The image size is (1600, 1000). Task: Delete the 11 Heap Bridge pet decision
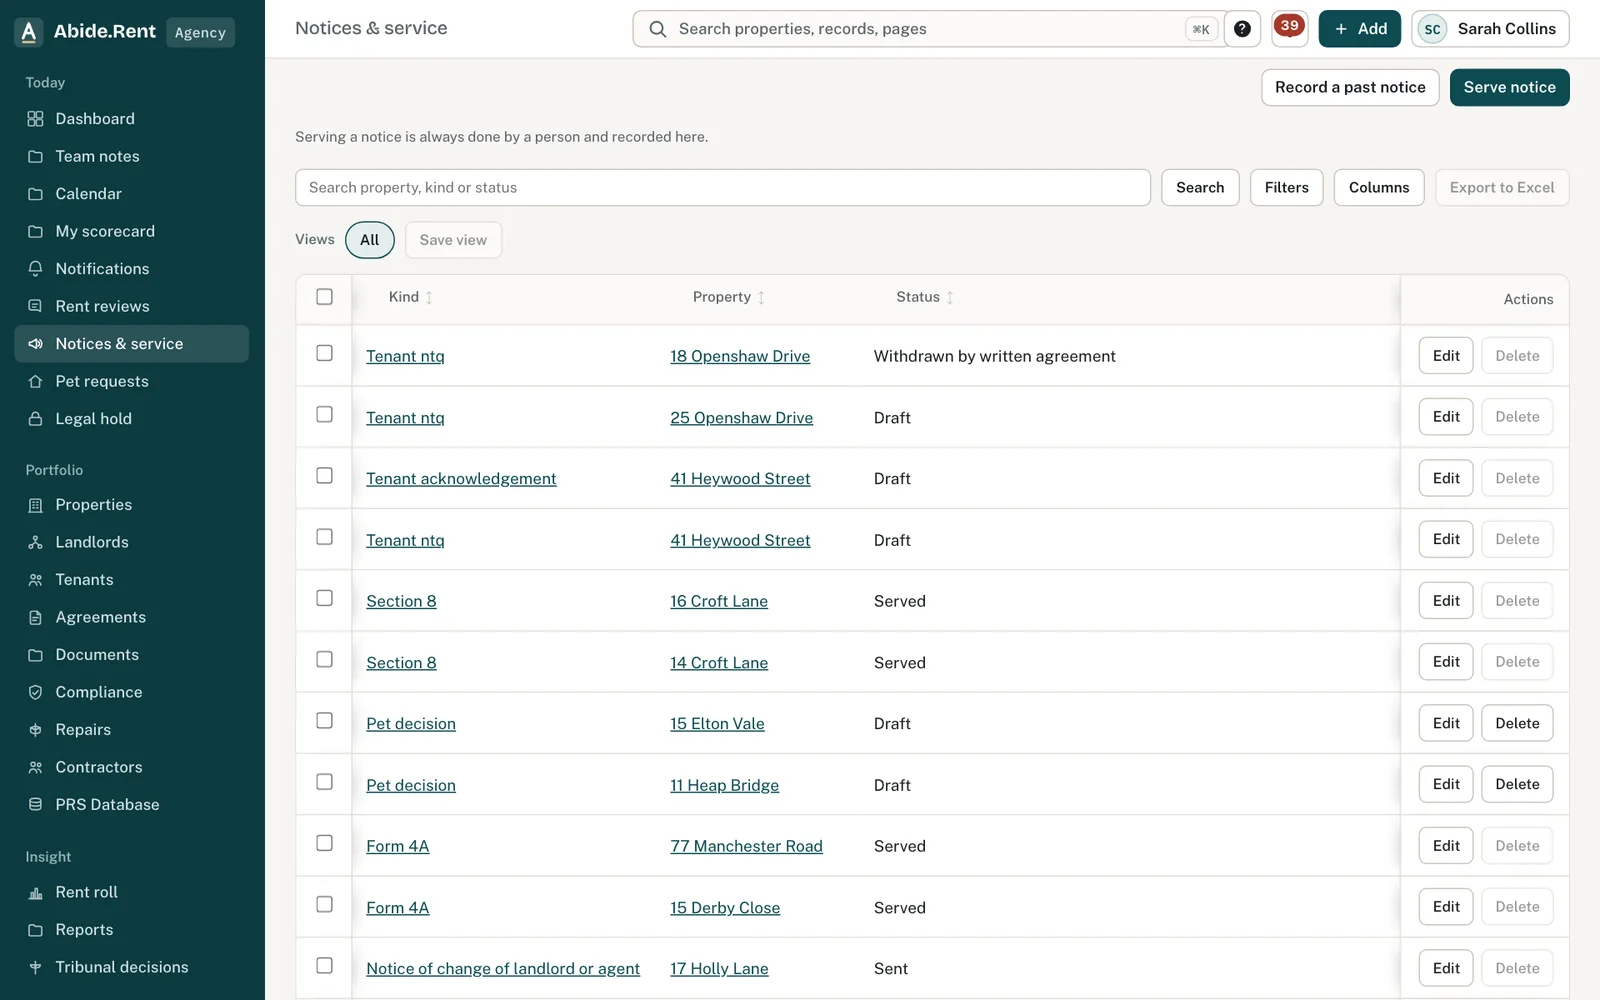pos(1517,784)
